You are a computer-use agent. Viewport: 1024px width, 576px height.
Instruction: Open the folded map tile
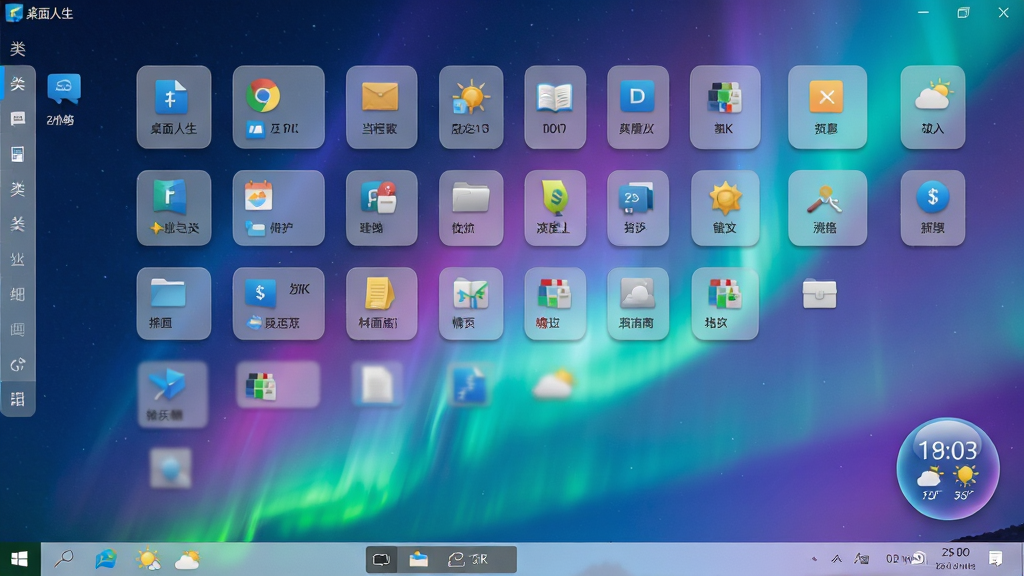pos(471,303)
